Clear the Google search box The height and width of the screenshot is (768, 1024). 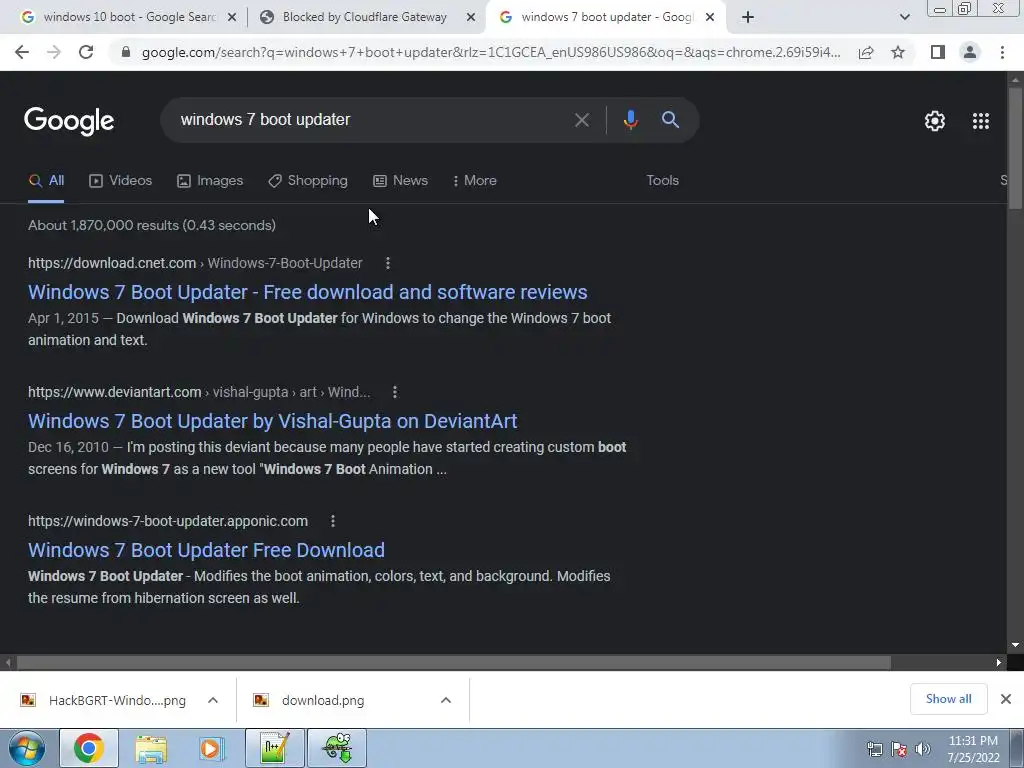pyautogui.click(x=581, y=120)
